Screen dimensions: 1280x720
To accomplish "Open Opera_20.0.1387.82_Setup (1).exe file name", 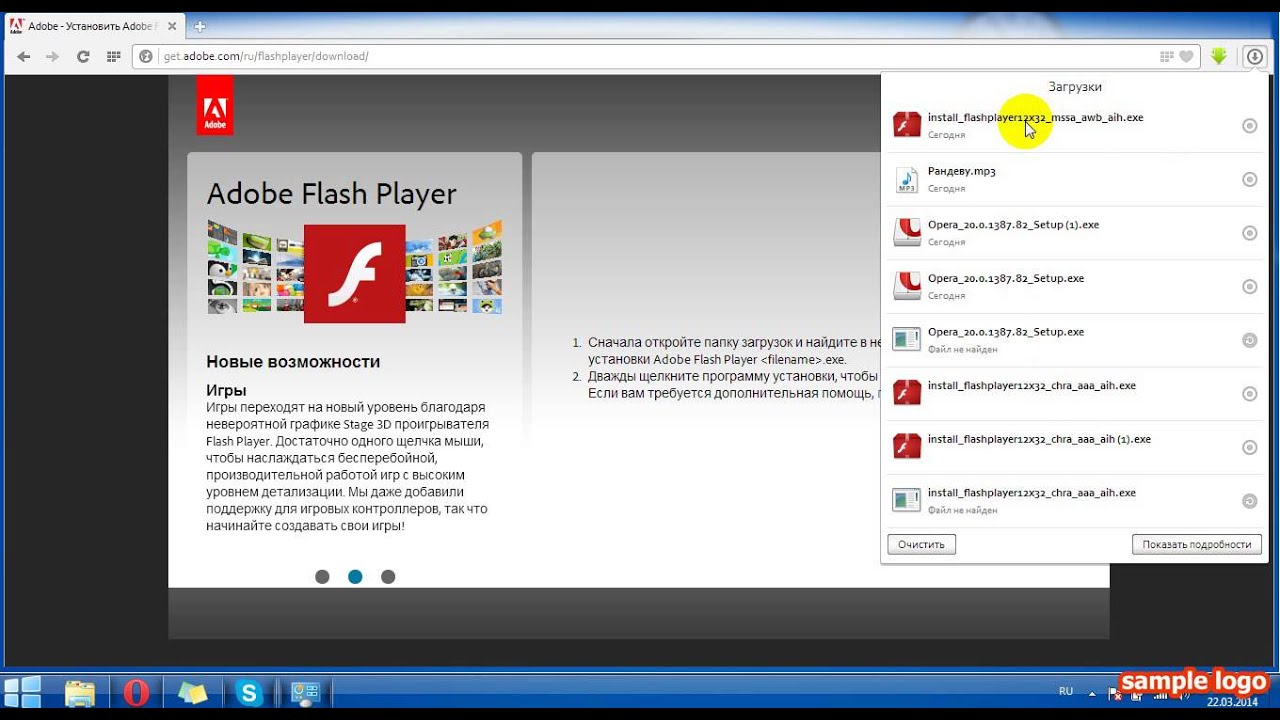I will coord(1013,225).
